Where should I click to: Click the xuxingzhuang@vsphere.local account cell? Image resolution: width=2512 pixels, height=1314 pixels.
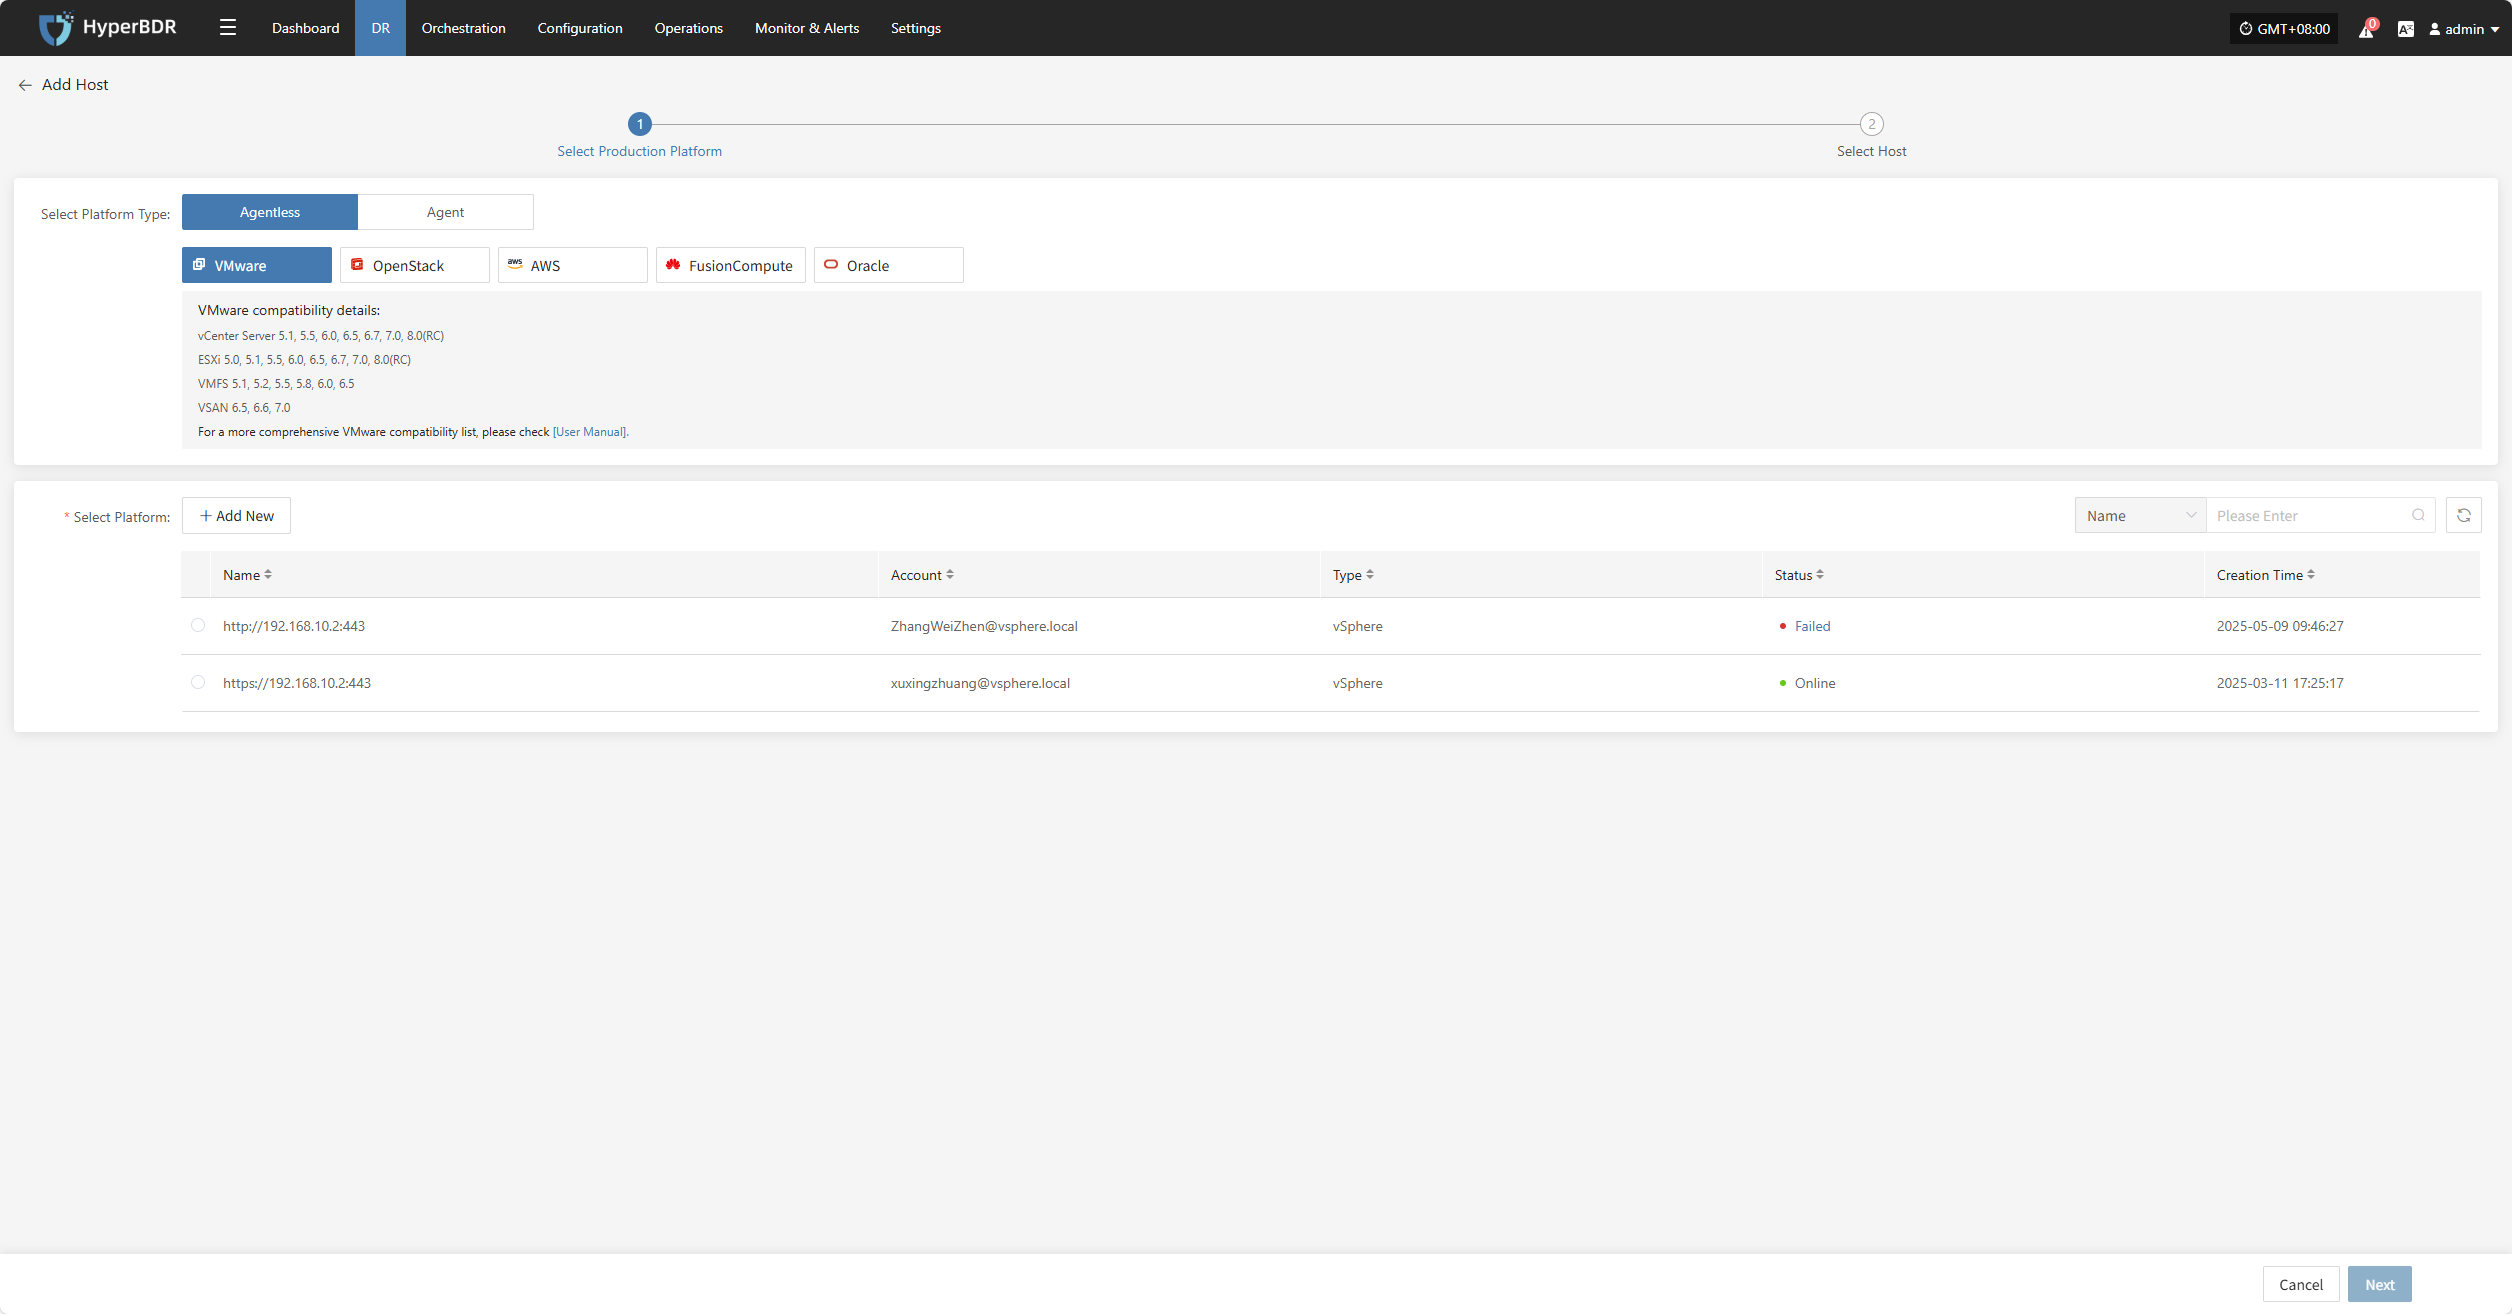[x=980, y=683]
